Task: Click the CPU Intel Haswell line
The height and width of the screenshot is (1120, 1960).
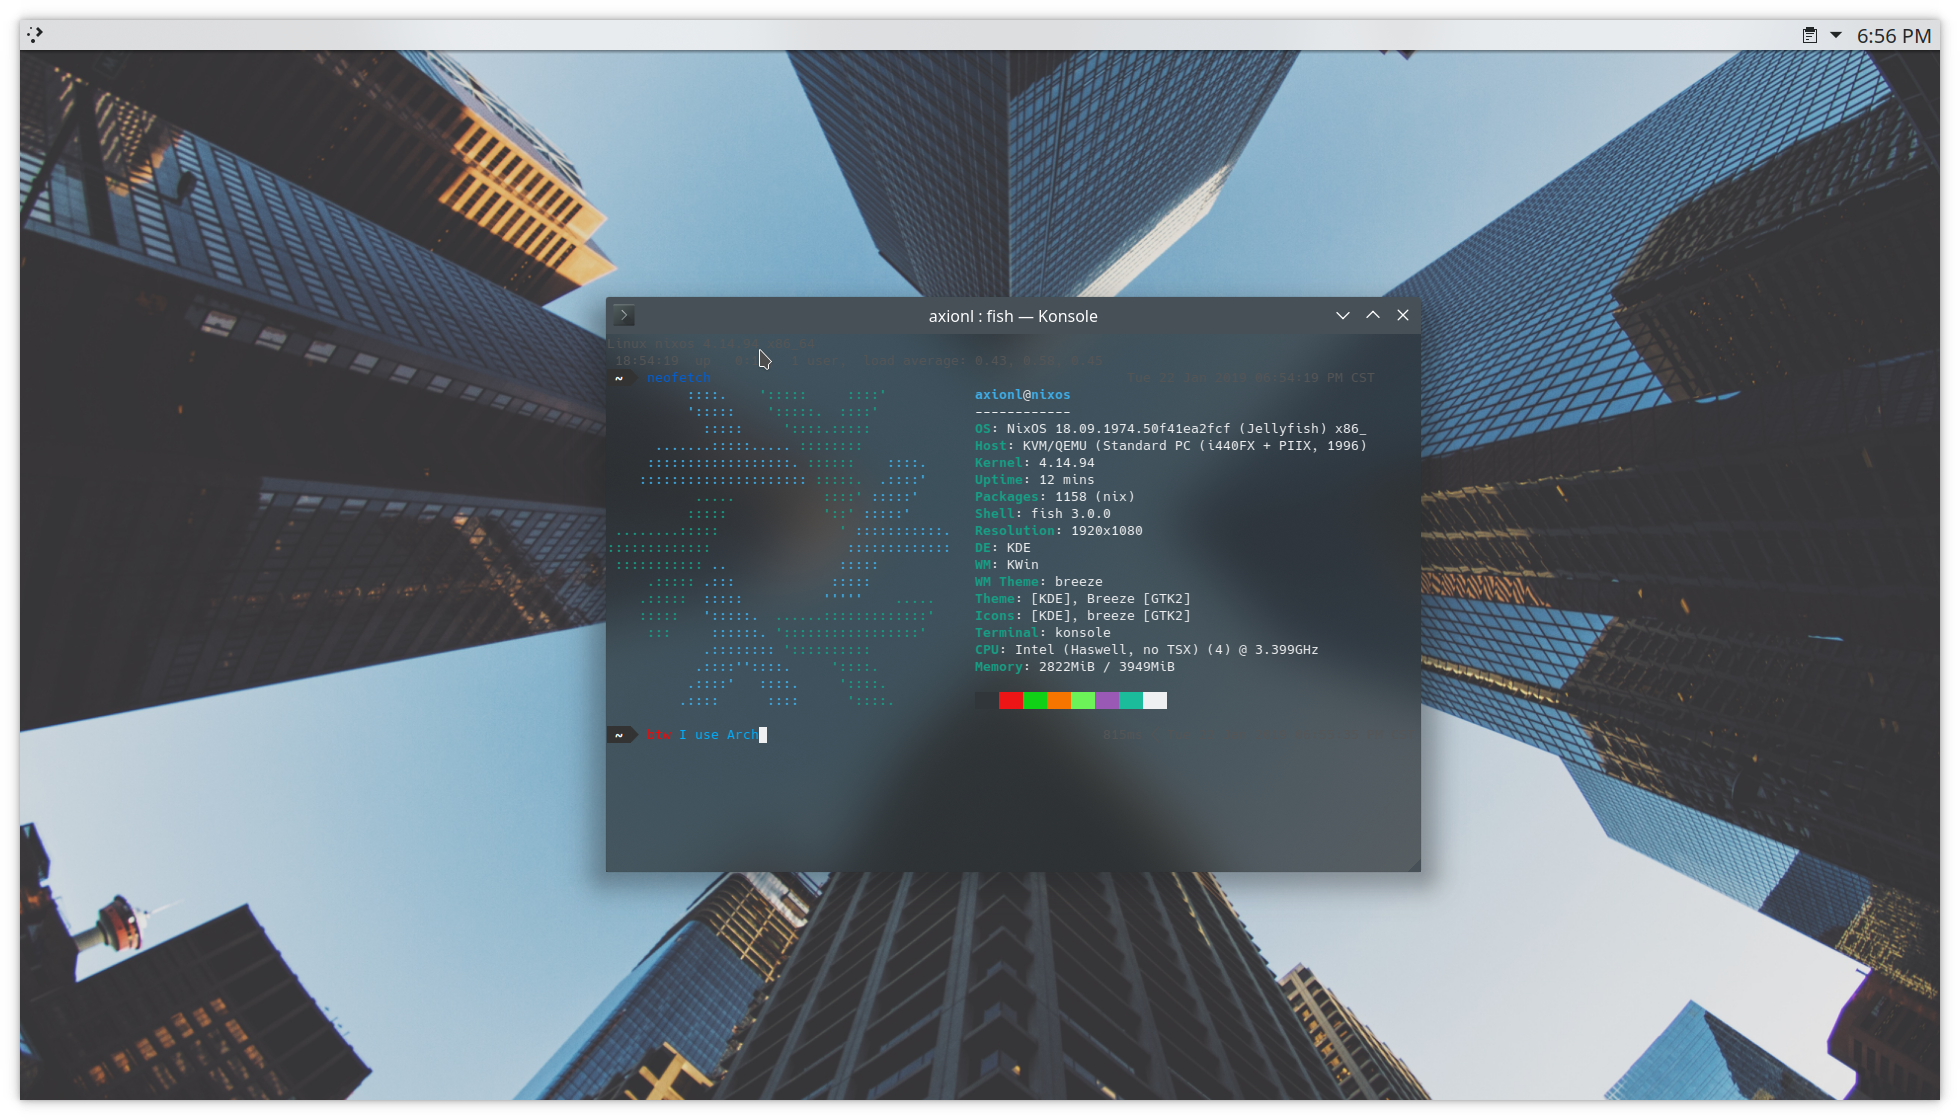Action: [1146, 650]
